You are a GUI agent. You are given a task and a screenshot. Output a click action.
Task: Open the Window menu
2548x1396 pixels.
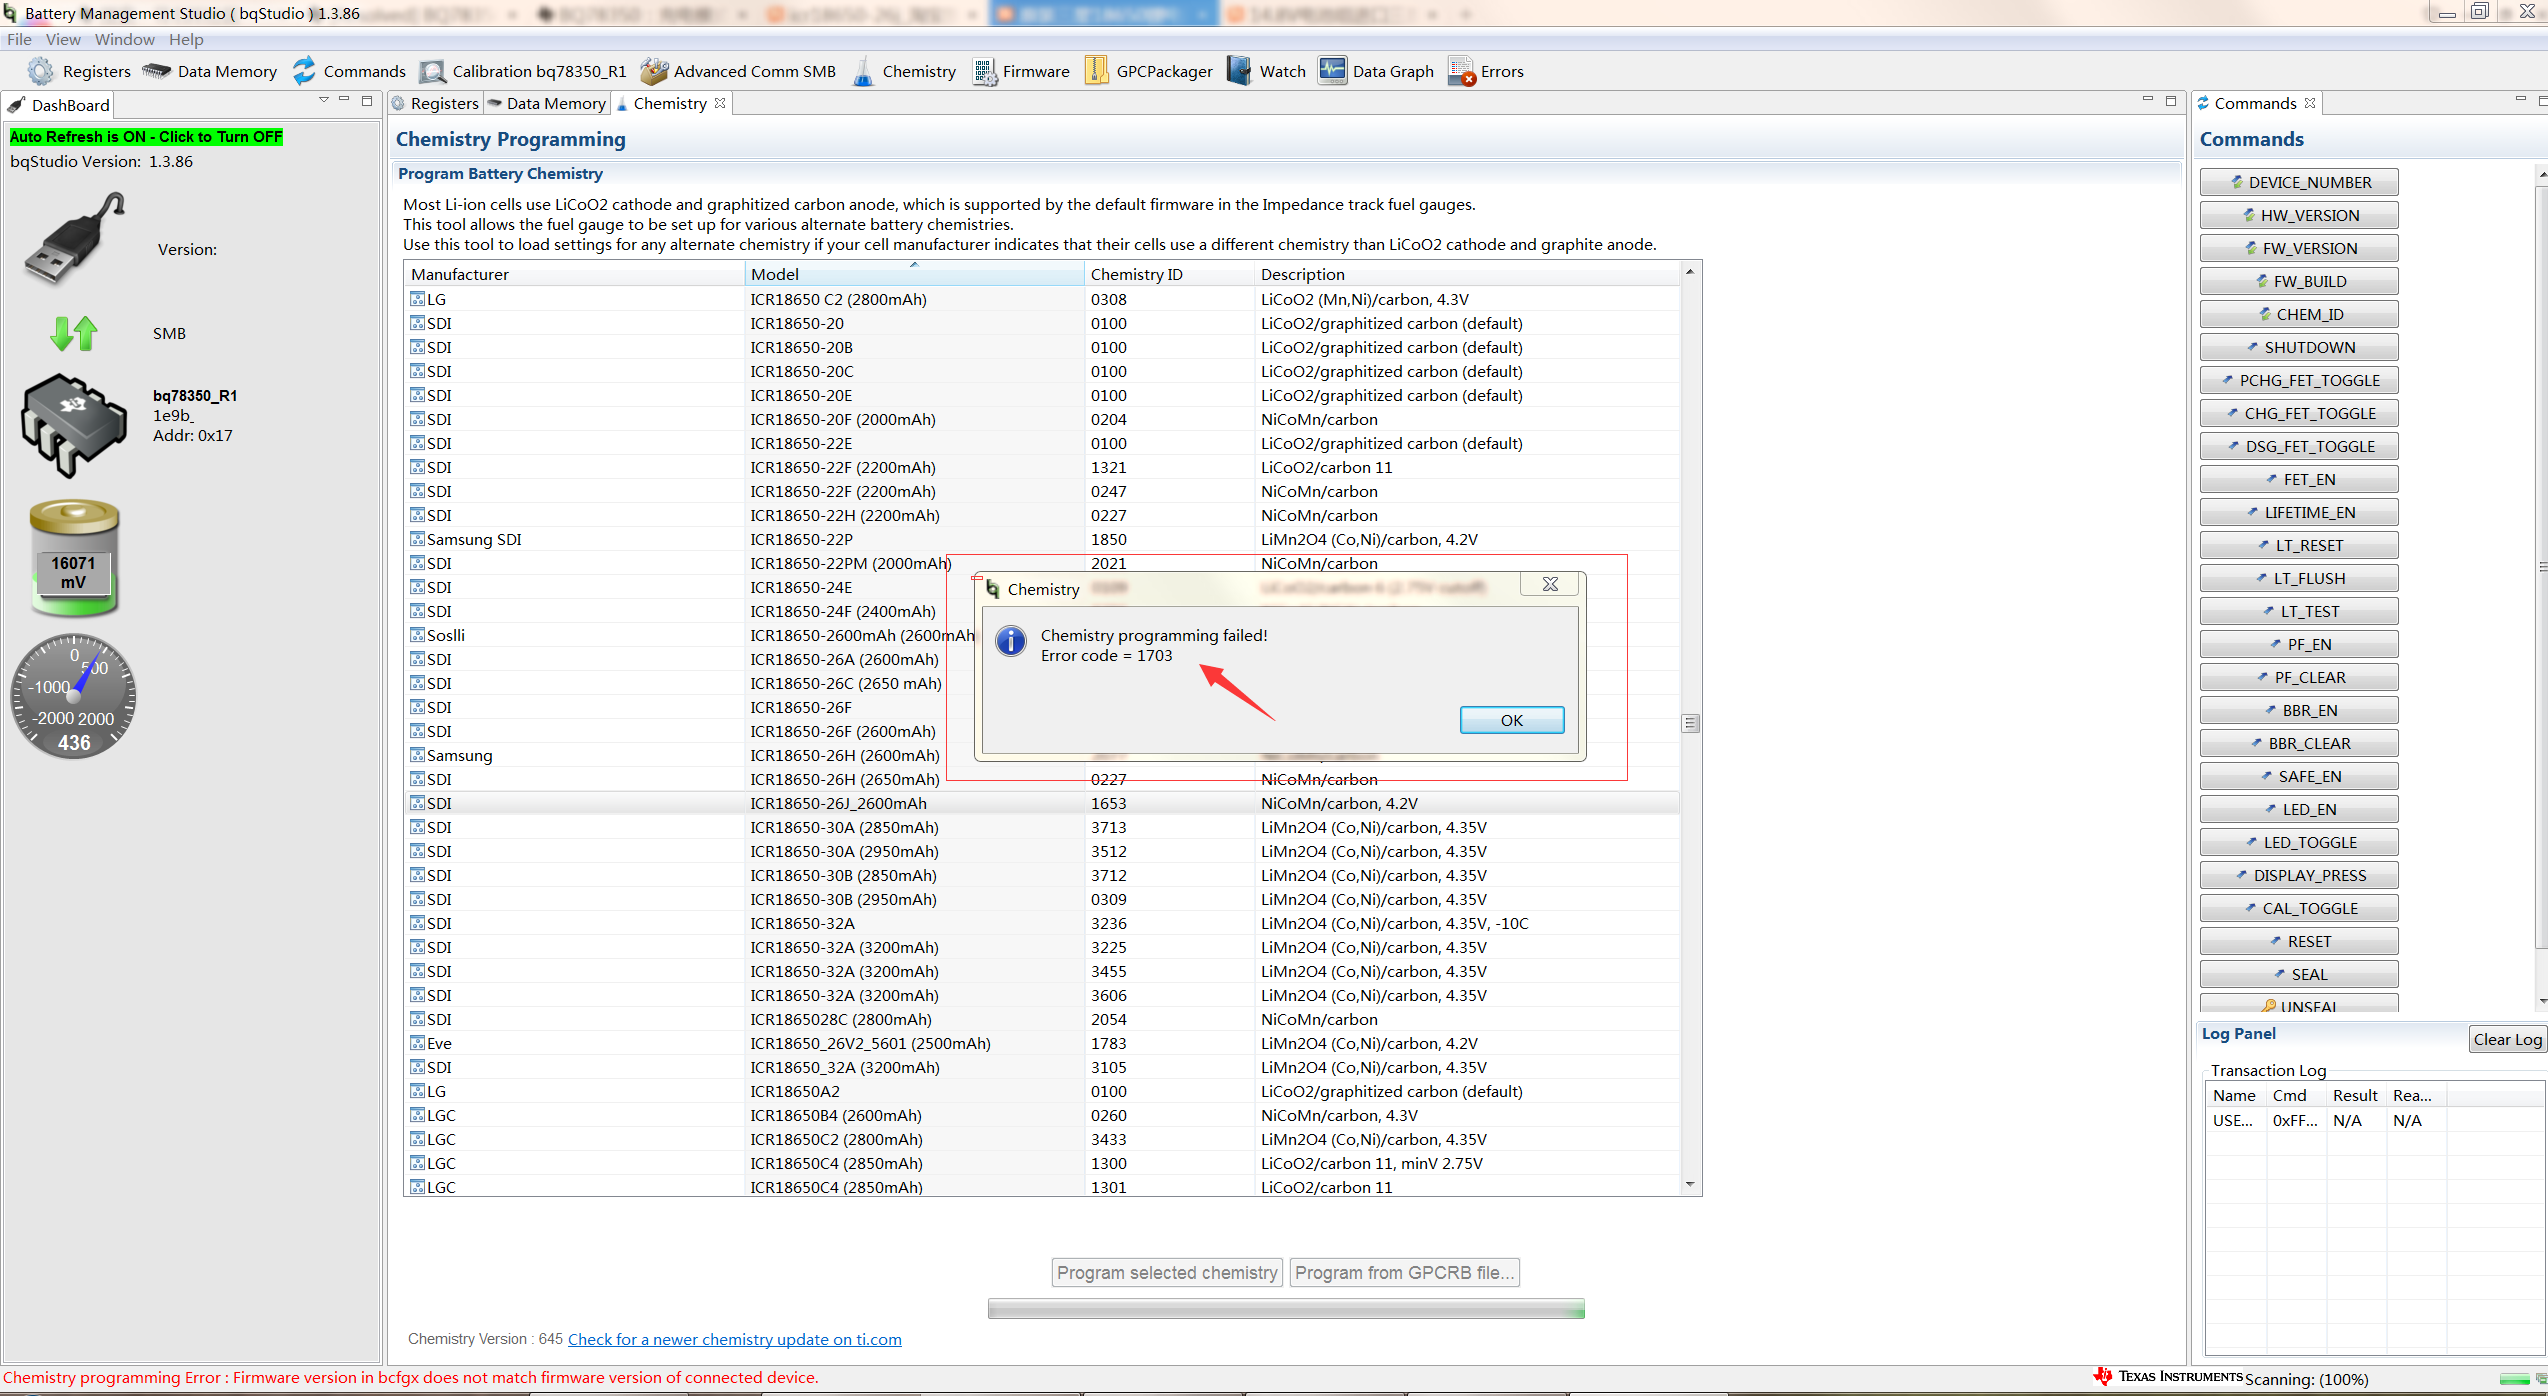click(x=124, y=39)
